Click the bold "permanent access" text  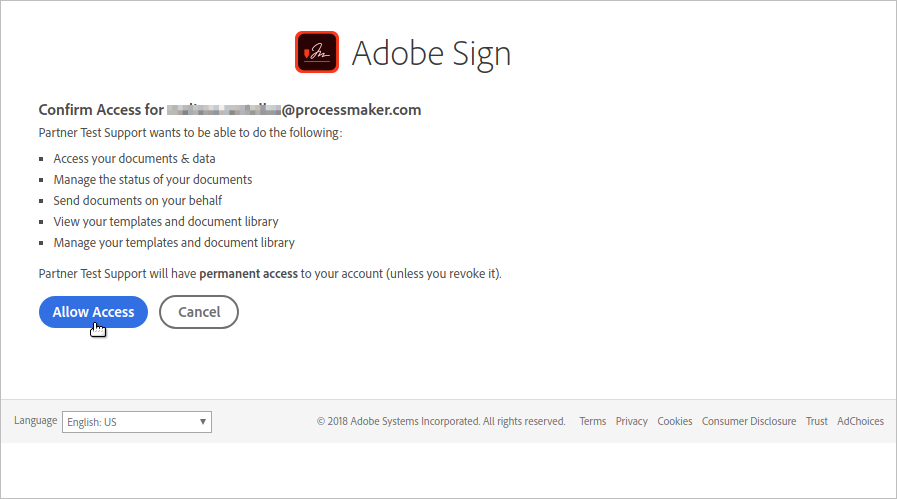coord(248,273)
